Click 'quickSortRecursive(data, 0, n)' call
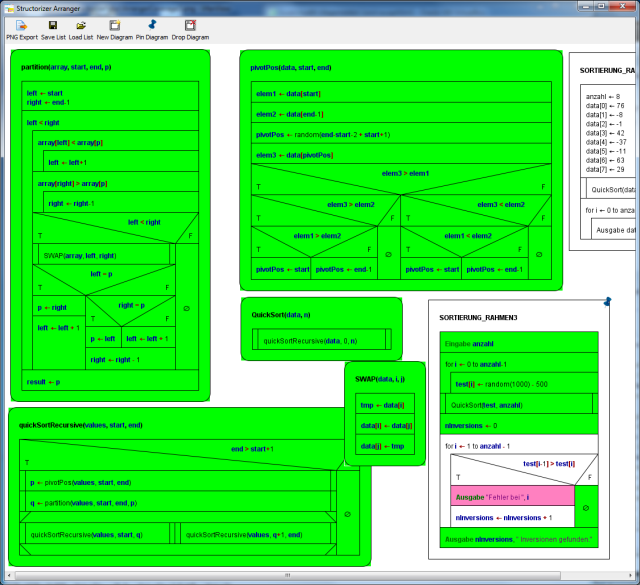 coord(322,340)
